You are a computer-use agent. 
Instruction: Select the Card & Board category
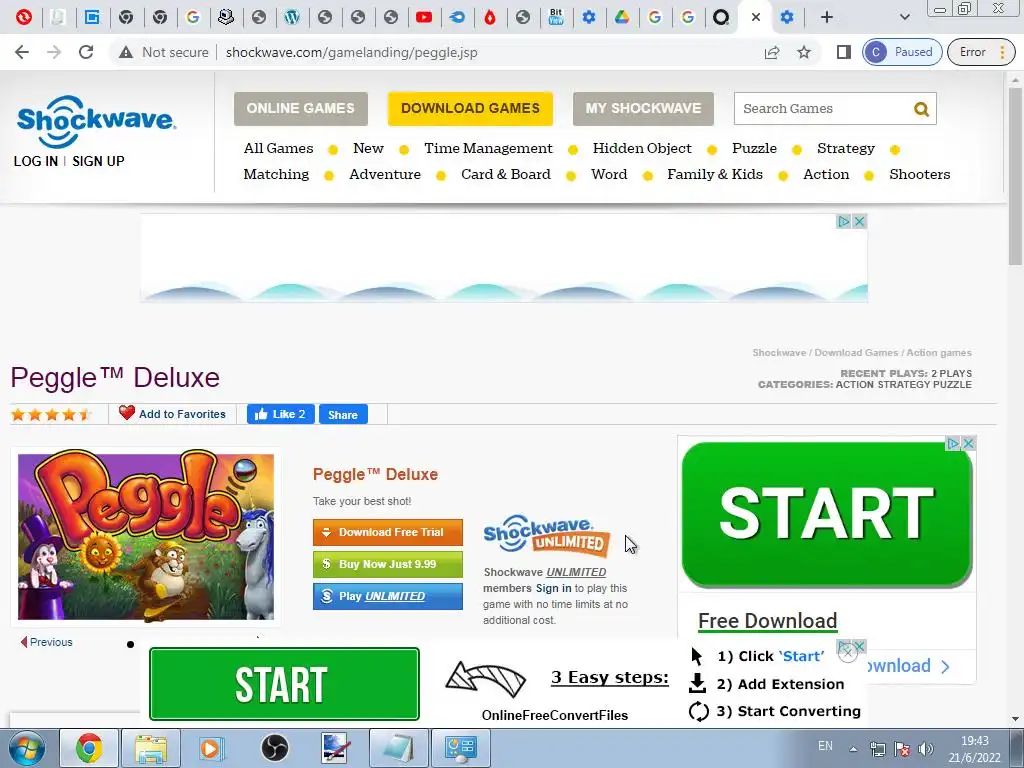(505, 174)
